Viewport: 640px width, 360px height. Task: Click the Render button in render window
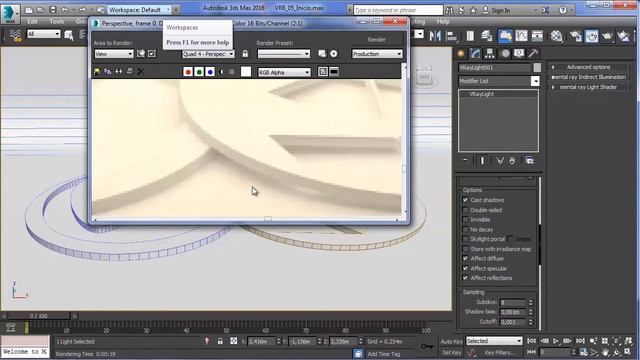(376, 40)
